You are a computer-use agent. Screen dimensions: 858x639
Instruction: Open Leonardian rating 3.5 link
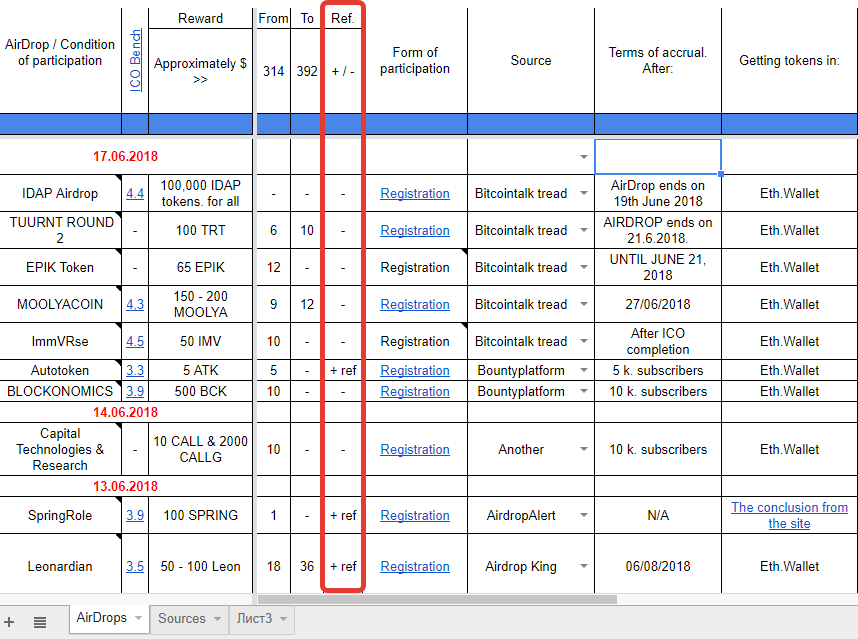(135, 566)
